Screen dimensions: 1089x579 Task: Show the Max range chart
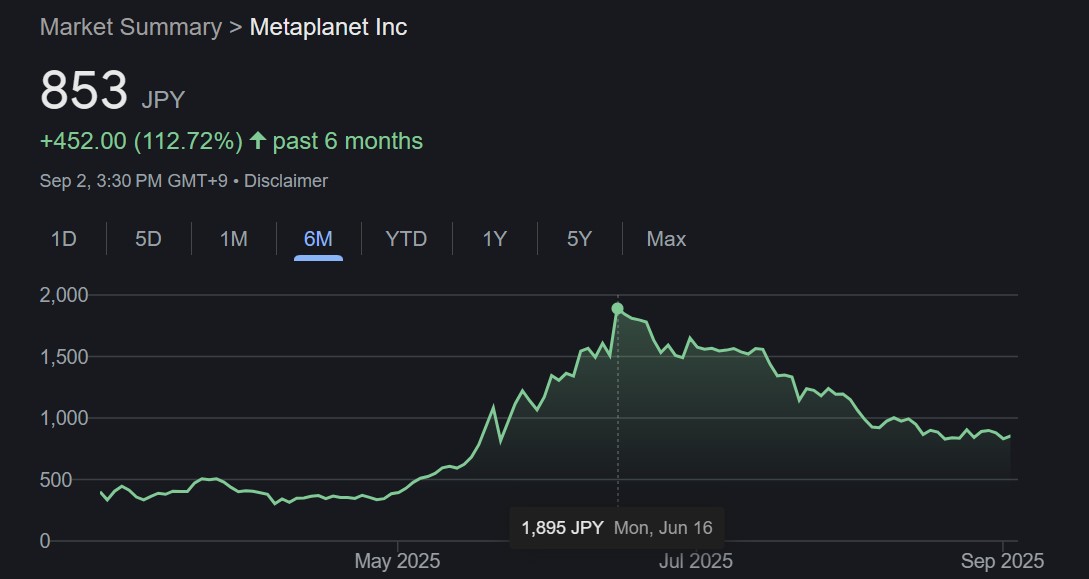click(x=666, y=239)
